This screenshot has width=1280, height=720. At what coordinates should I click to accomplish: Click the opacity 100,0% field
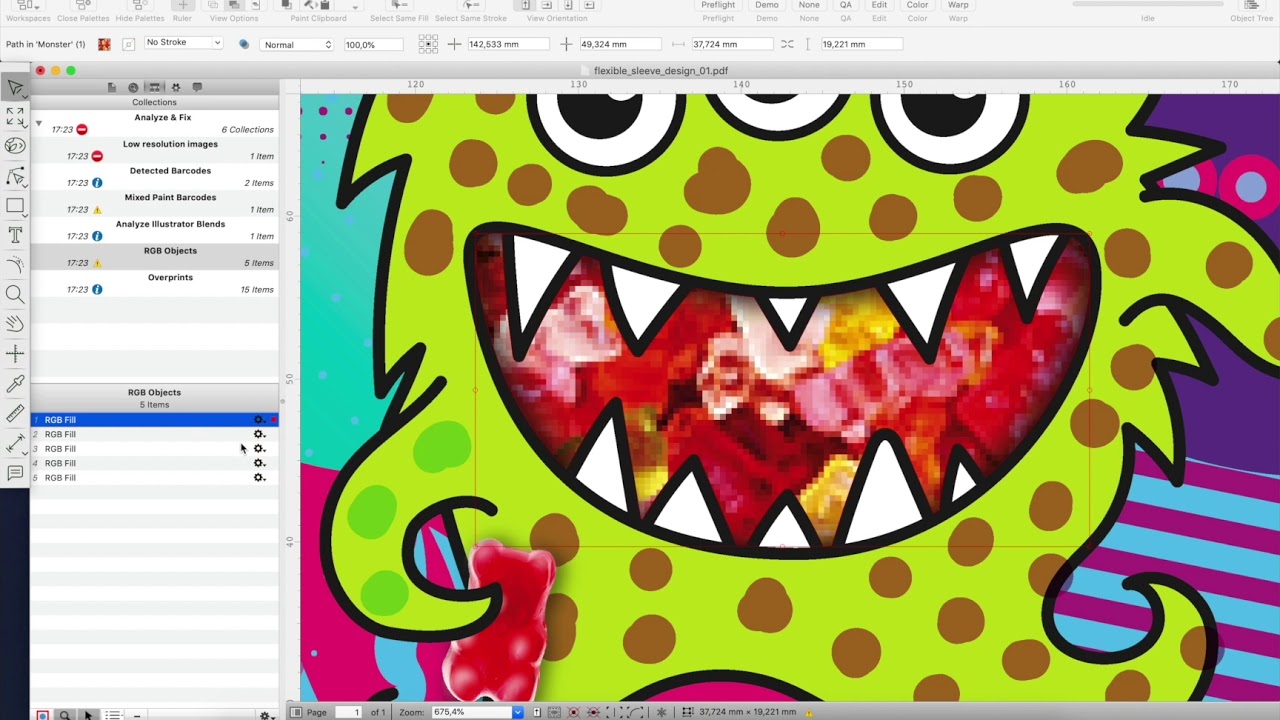372,45
